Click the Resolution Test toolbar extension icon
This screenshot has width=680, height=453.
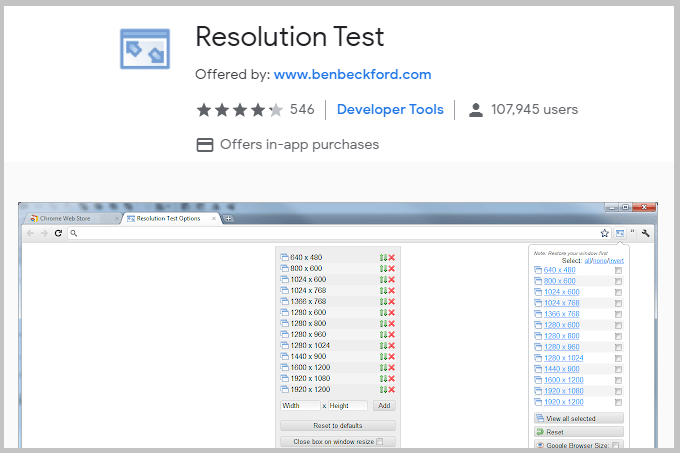tap(620, 233)
